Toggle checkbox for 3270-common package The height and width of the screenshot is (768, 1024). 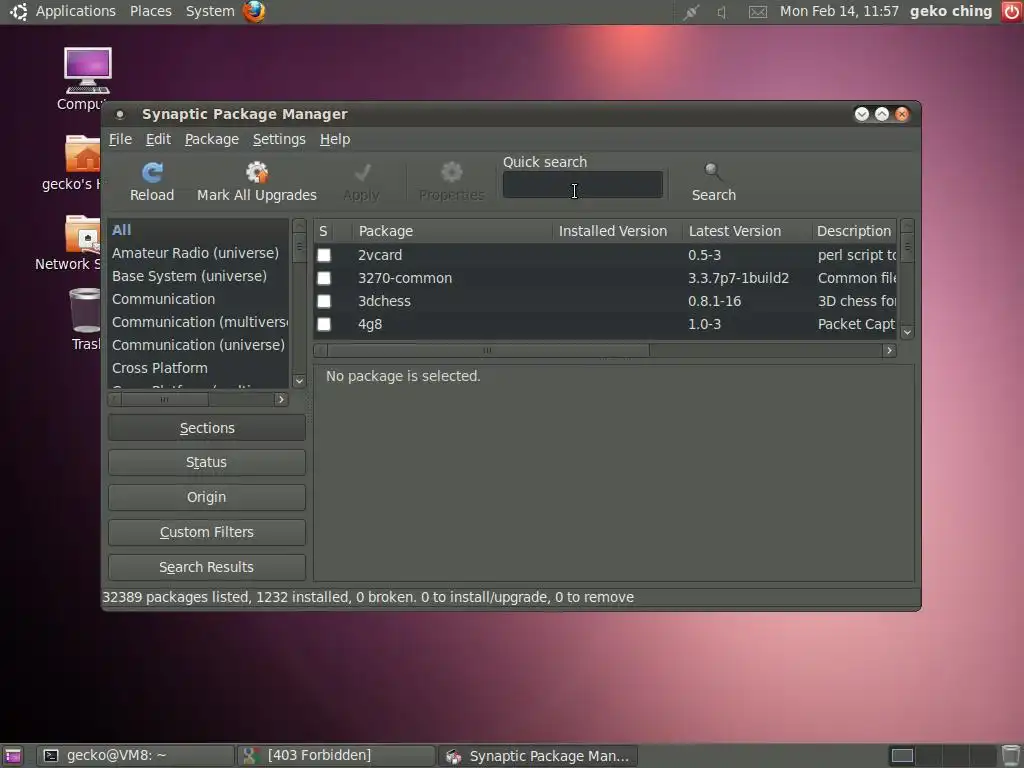(324, 278)
